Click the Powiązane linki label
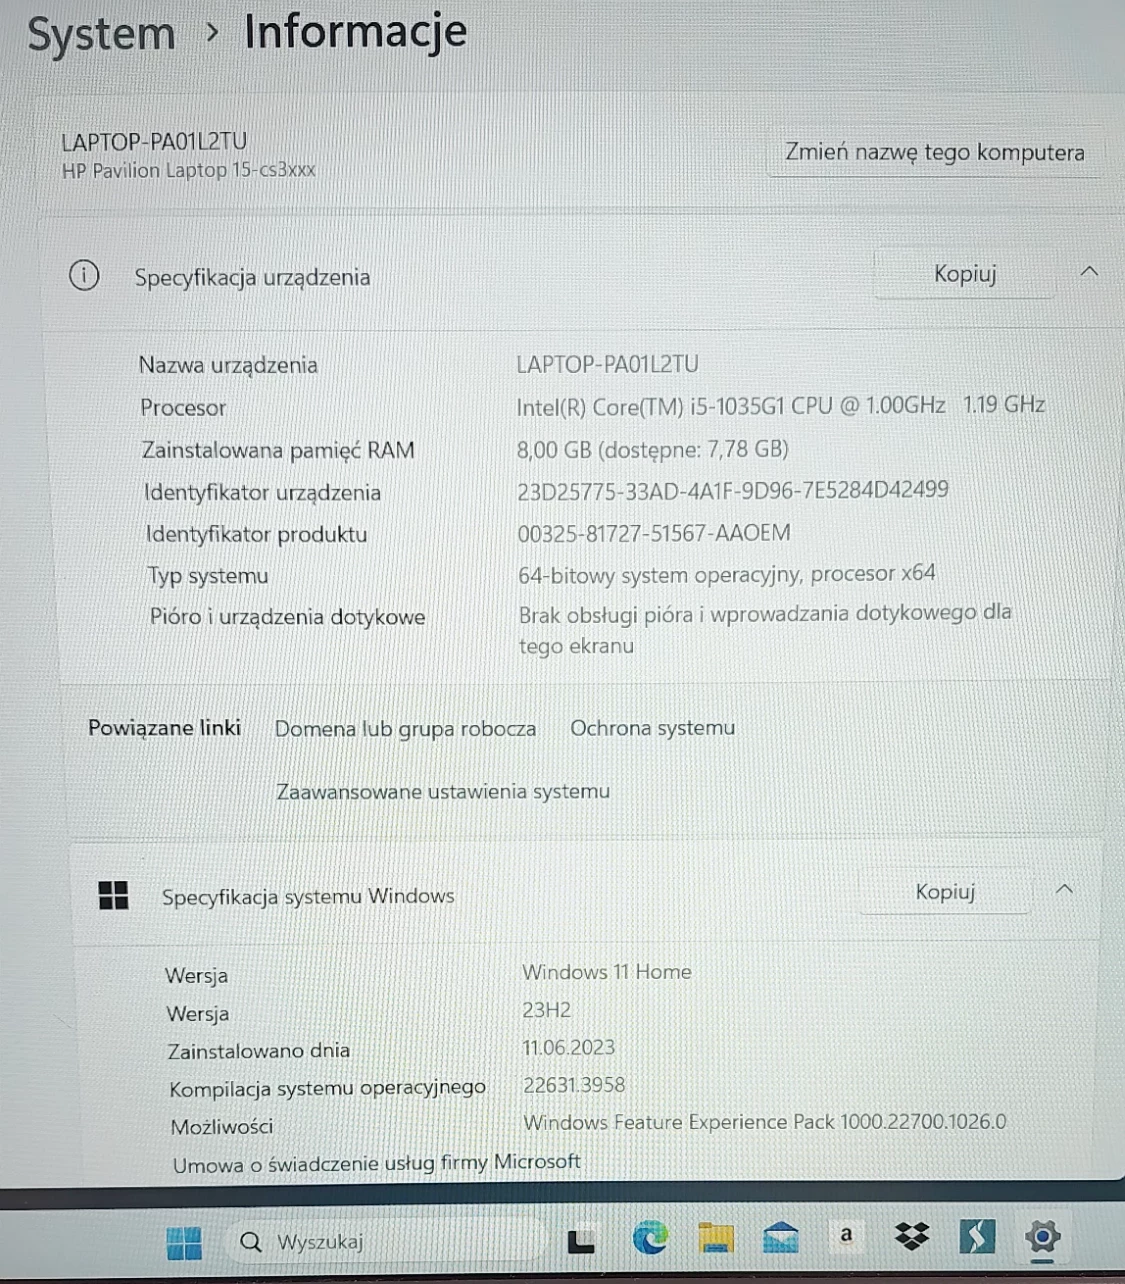Screen dimensions: 1125x1284 (165, 728)
